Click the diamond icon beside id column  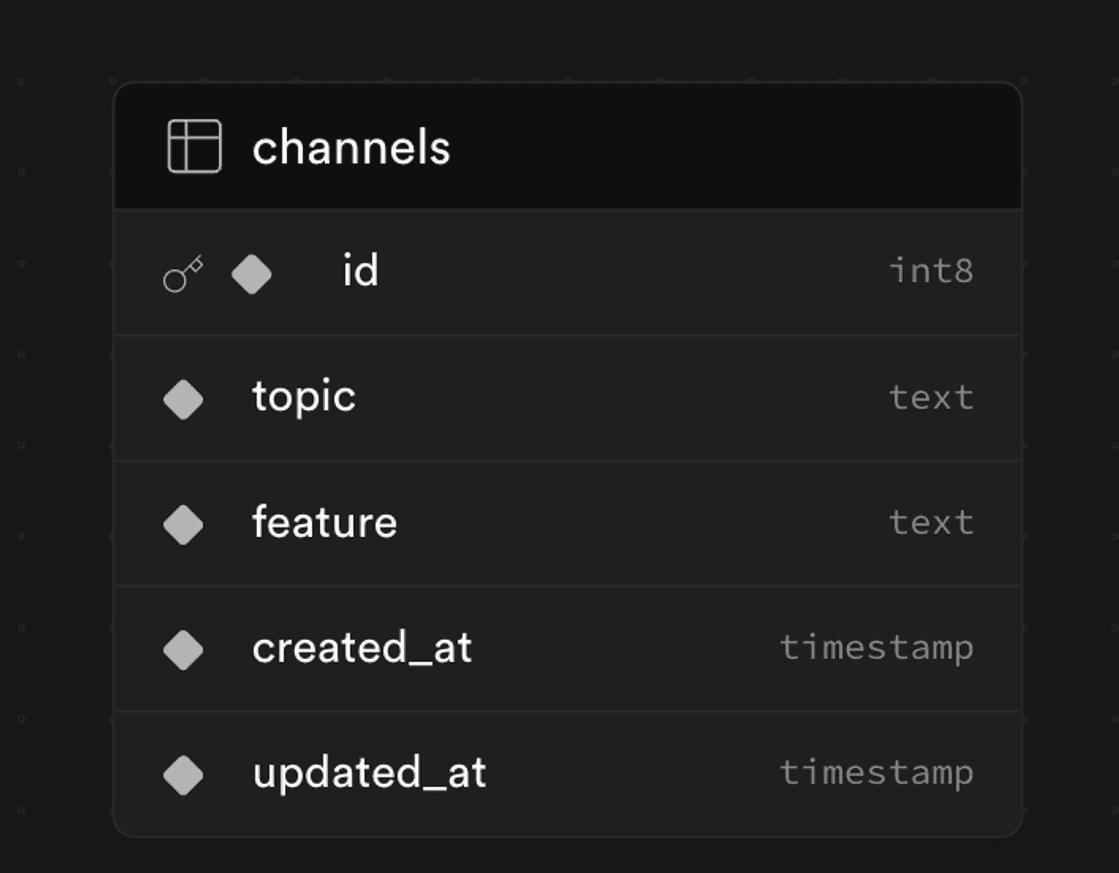tap(252, 271)
